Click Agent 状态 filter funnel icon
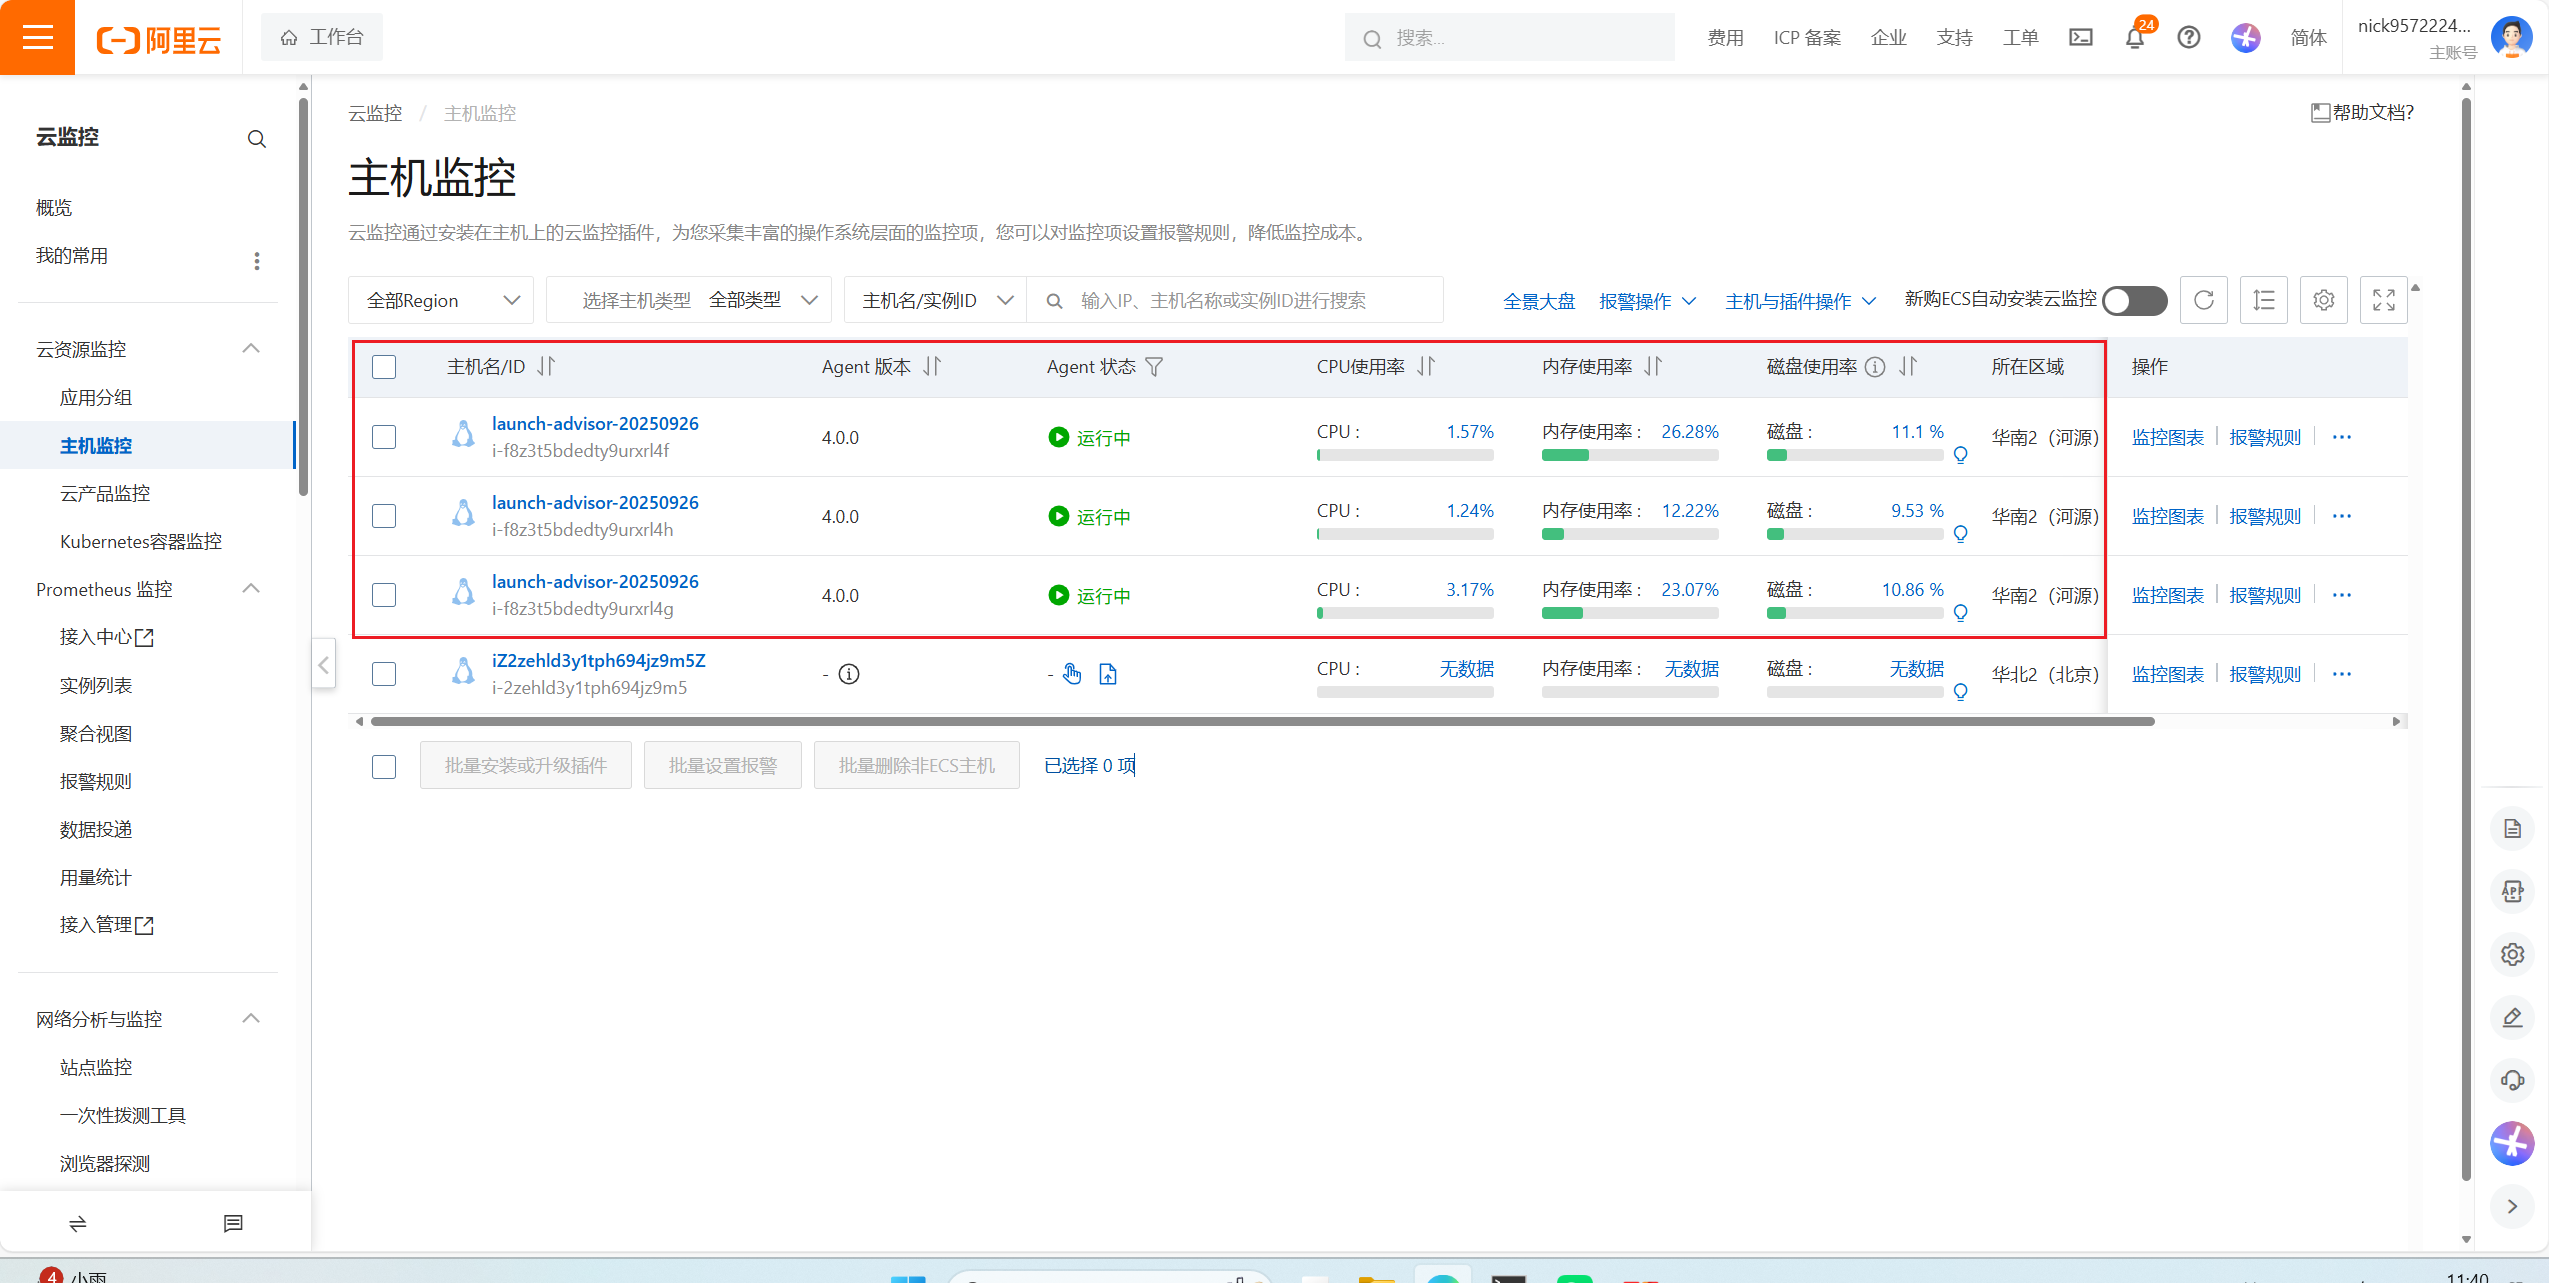 (1154, 367)
